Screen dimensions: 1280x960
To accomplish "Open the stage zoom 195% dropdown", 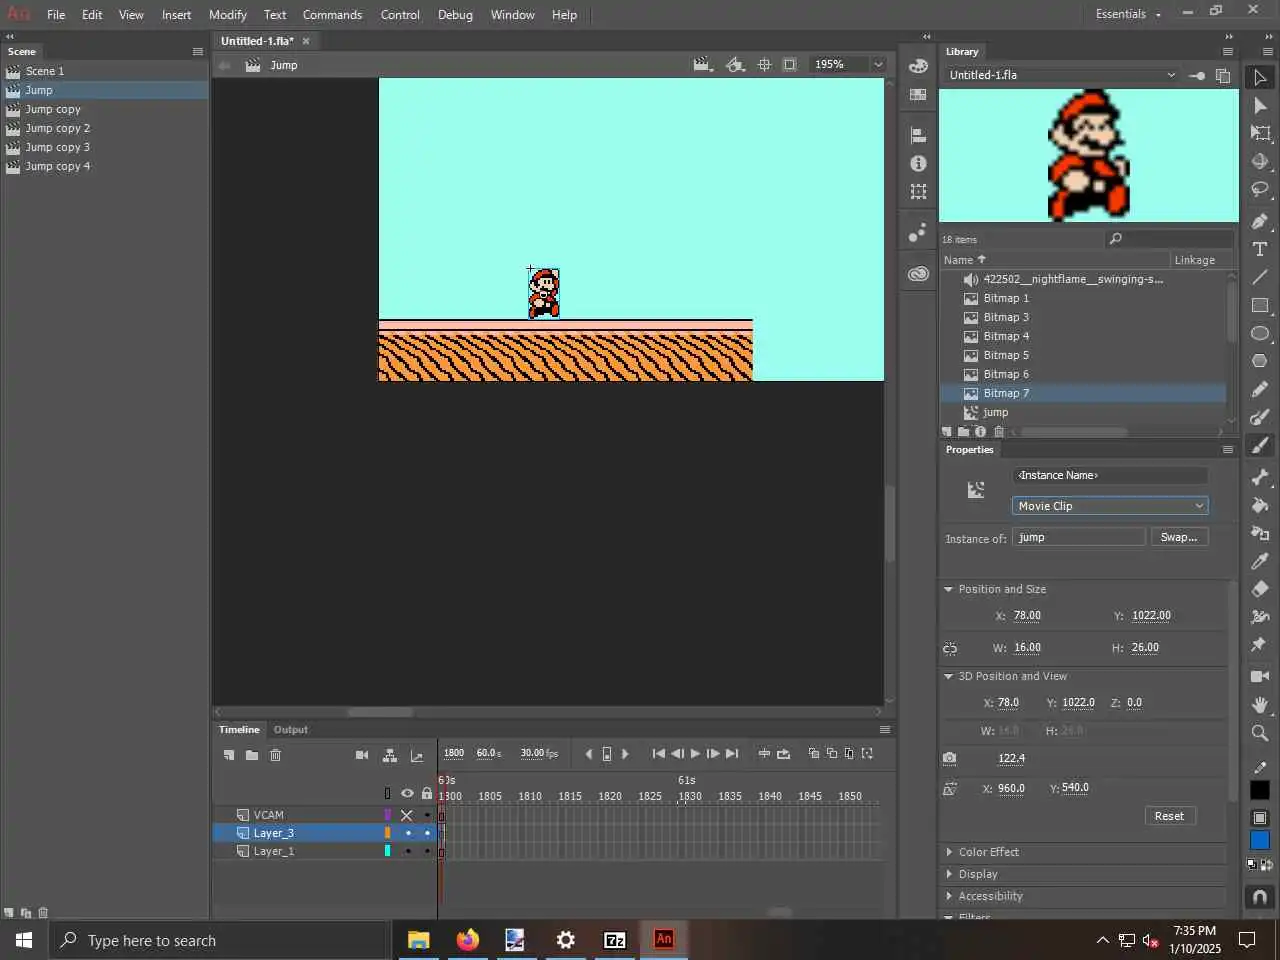I will pyautogui.click(x=878, y=65).
